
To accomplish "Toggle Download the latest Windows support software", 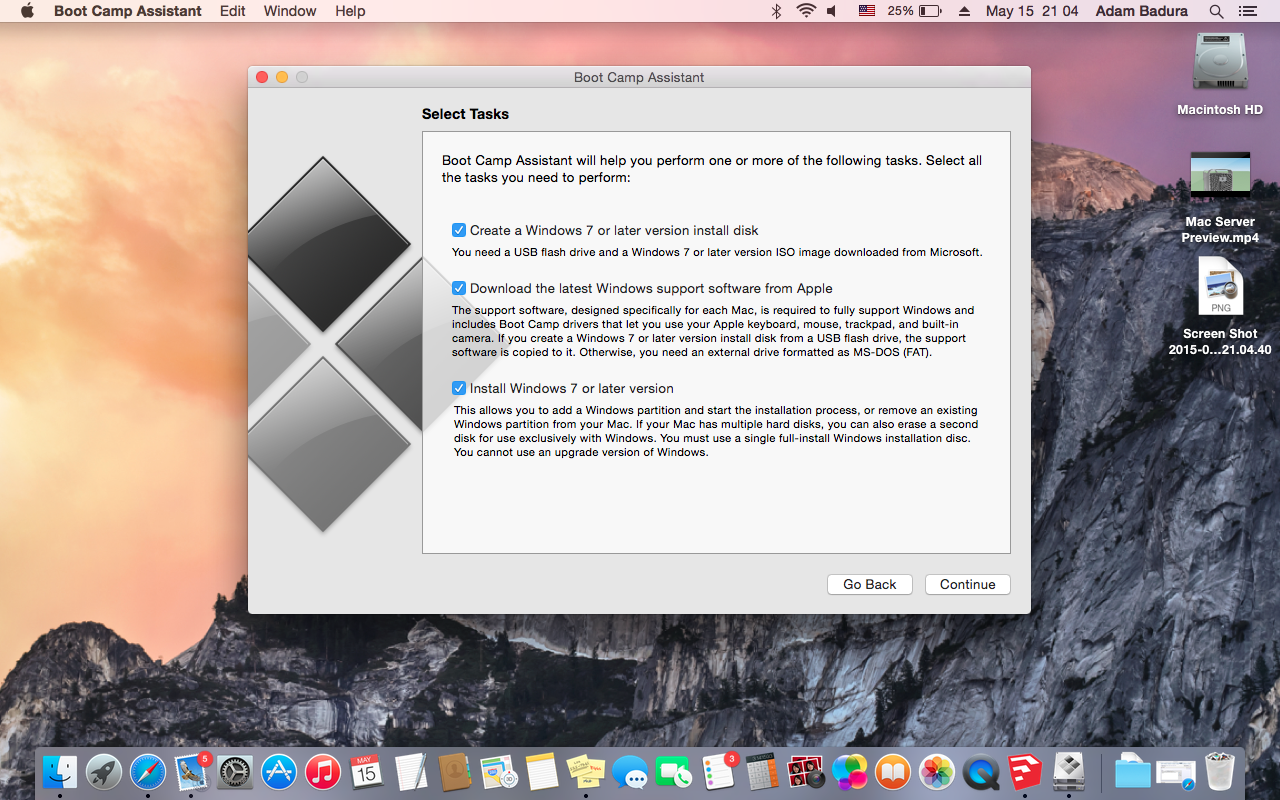I will click(x=459, y=288).
